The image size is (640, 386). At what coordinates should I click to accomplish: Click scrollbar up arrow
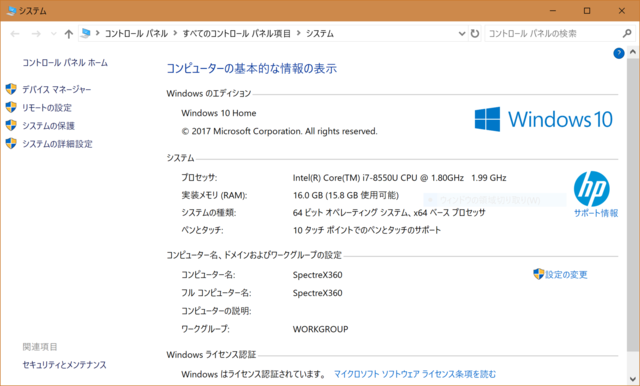pyautogui.click(x=633, y=52)
